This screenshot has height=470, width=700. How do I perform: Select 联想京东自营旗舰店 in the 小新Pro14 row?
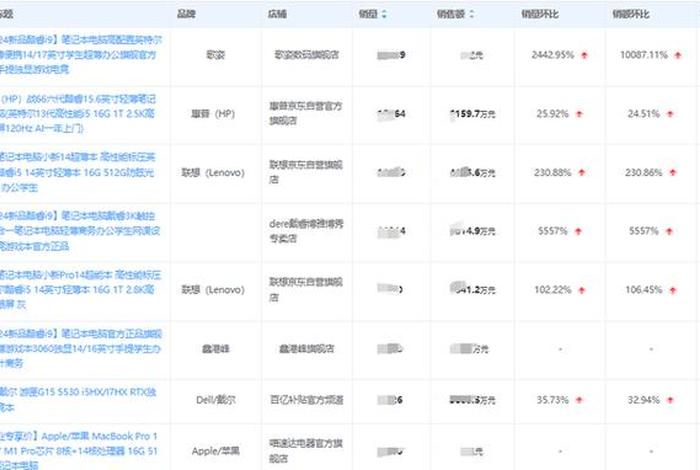tap(306, 289)
